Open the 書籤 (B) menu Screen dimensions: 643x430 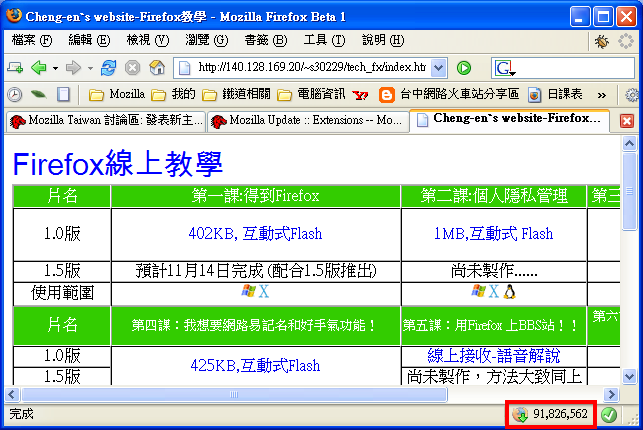(265, 40)
